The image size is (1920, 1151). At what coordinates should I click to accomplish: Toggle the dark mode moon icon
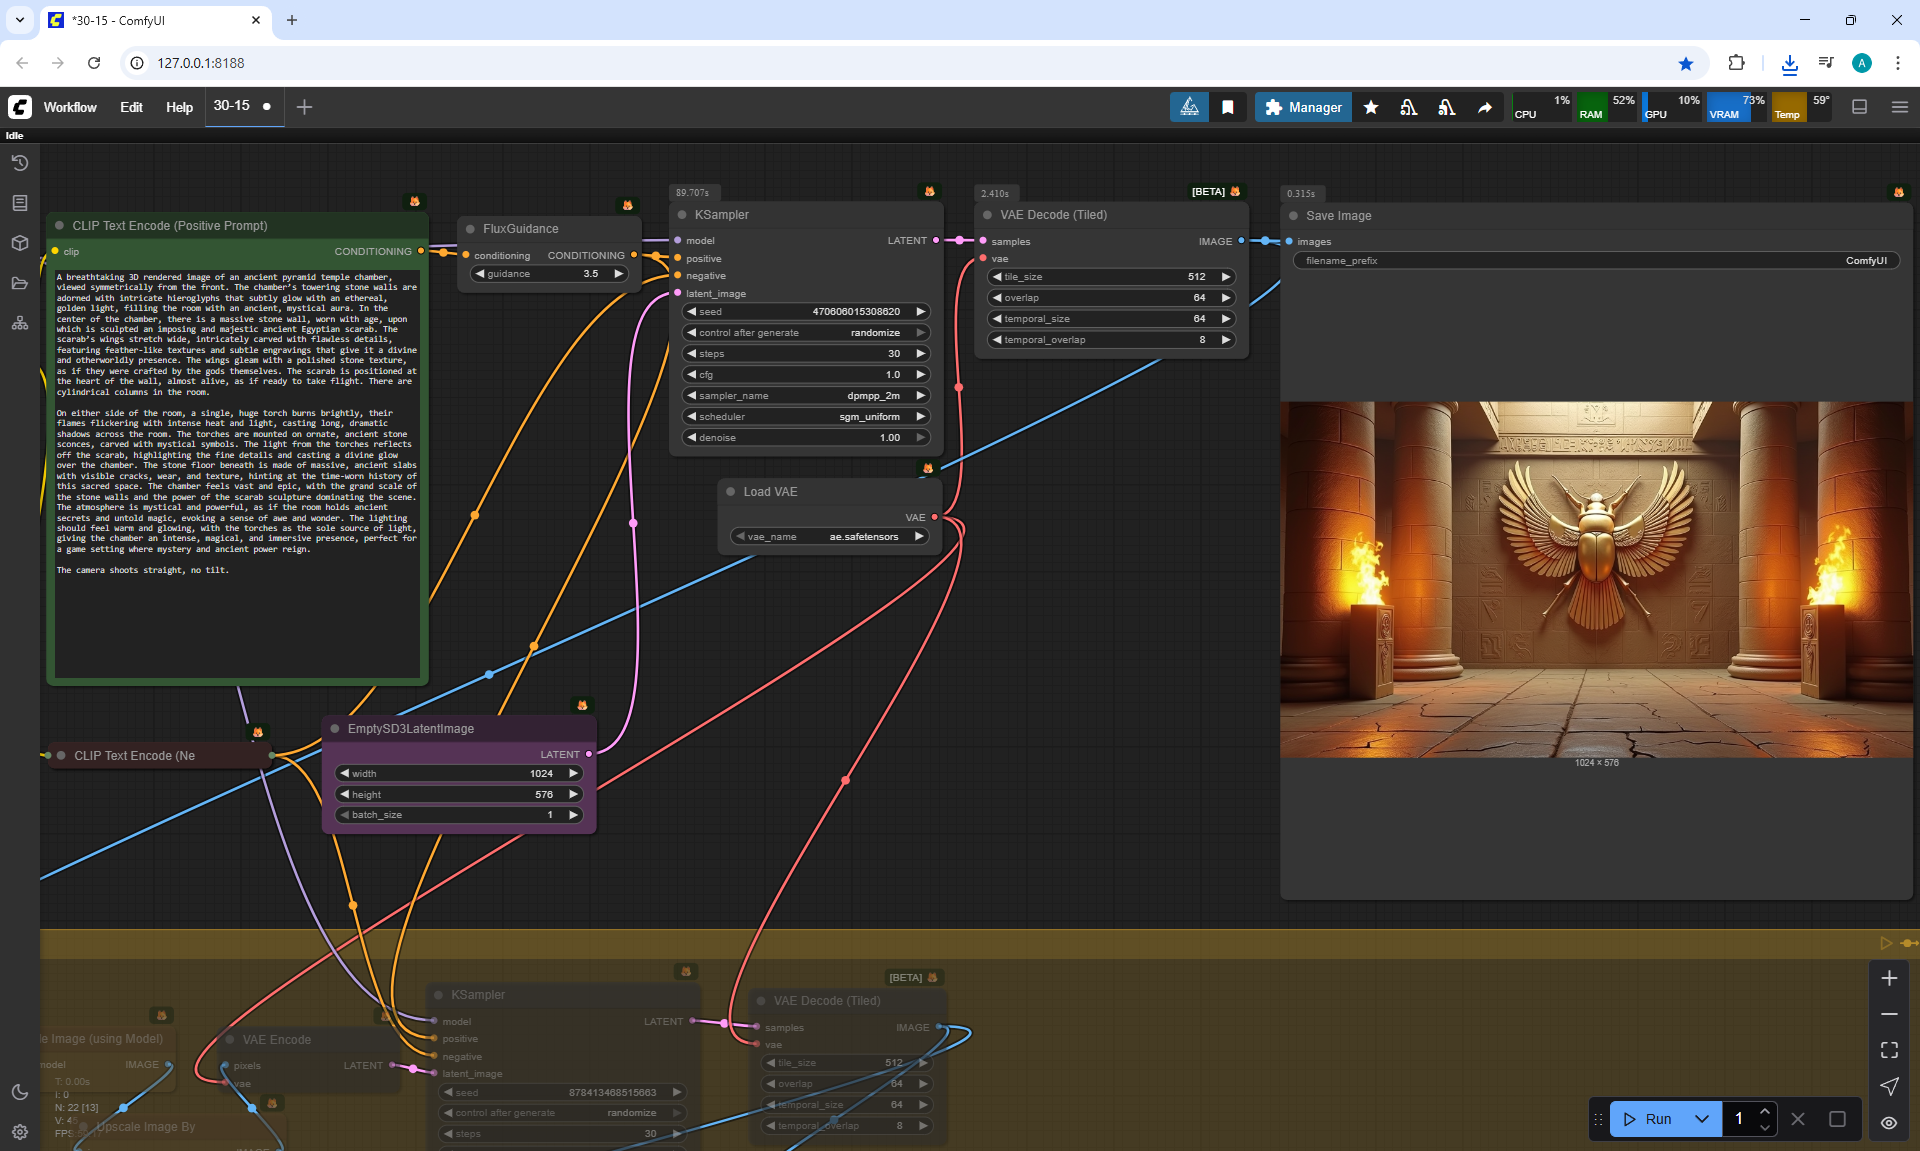(x=19, y=1092)
